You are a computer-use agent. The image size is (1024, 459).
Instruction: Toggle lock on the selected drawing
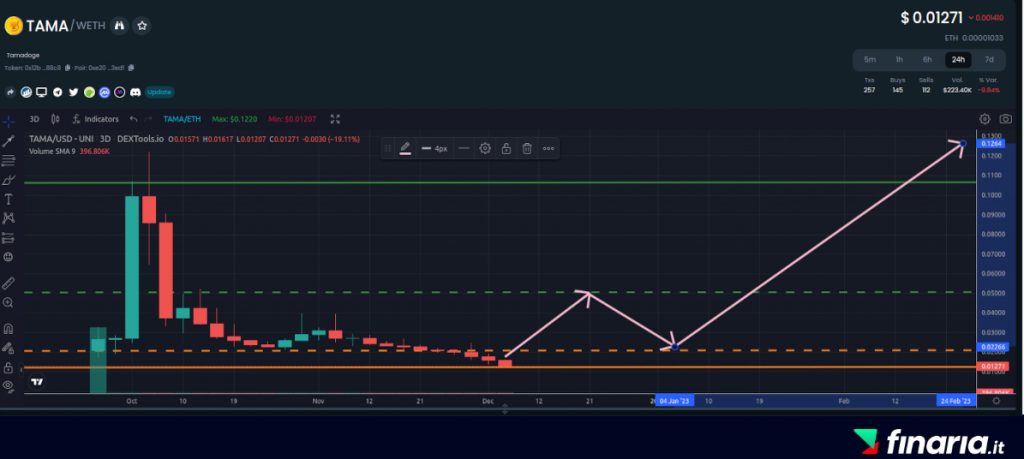point(506,148)
